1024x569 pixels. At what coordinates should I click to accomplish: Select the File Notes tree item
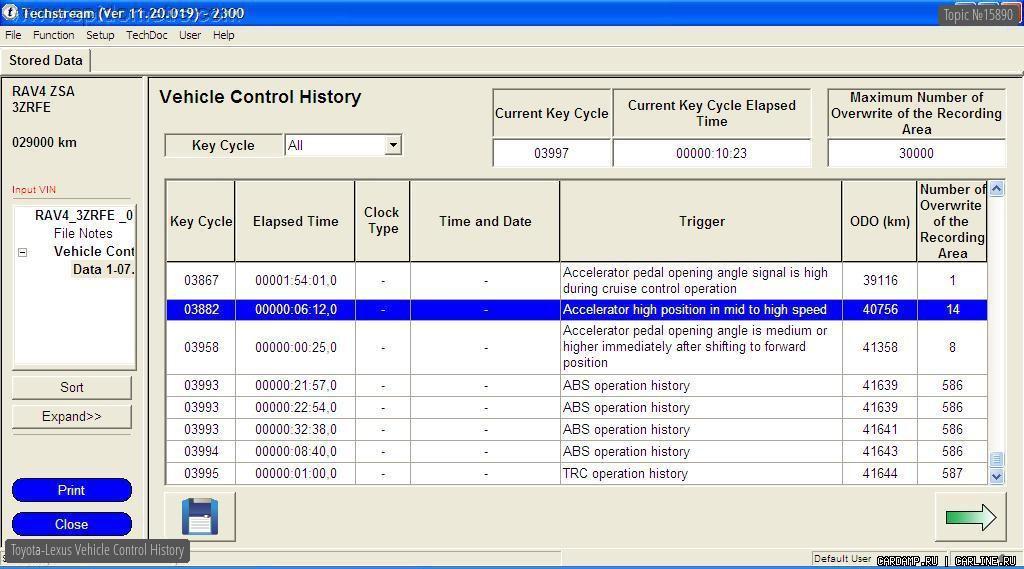[x=83, y=233]
